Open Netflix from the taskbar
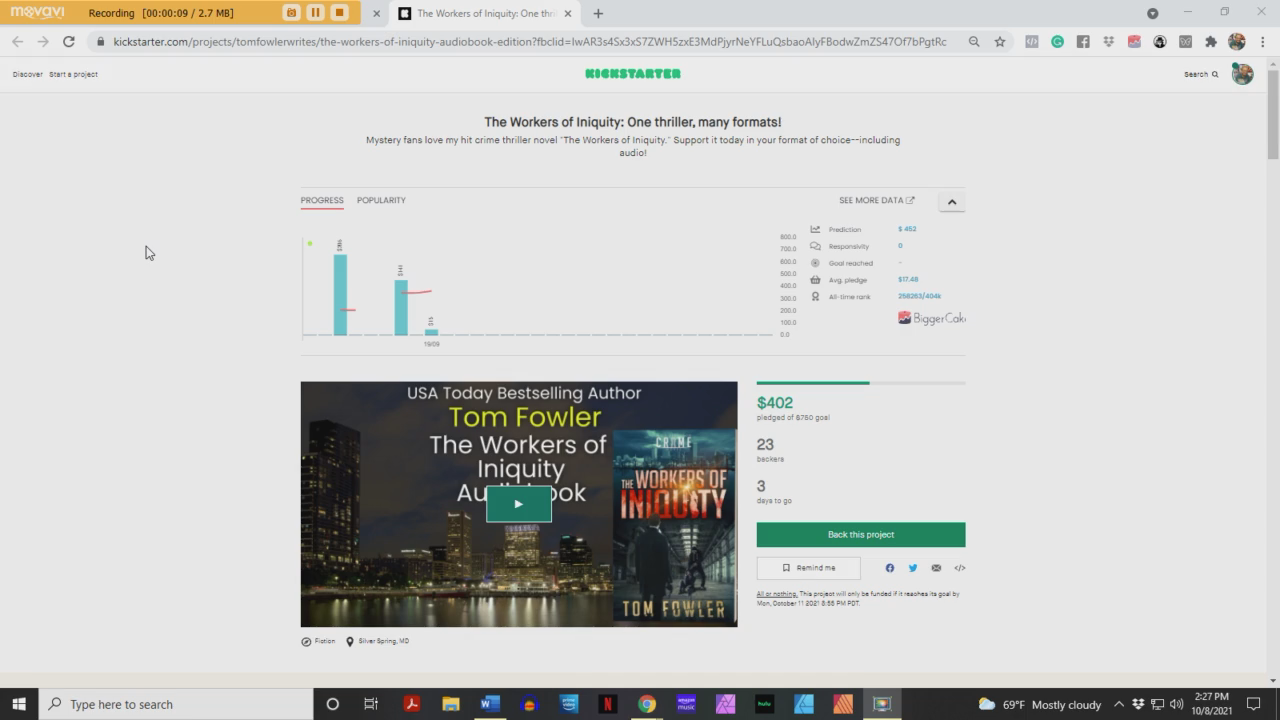Screen dimensions: 1280x720 click(x=607, y=704)
